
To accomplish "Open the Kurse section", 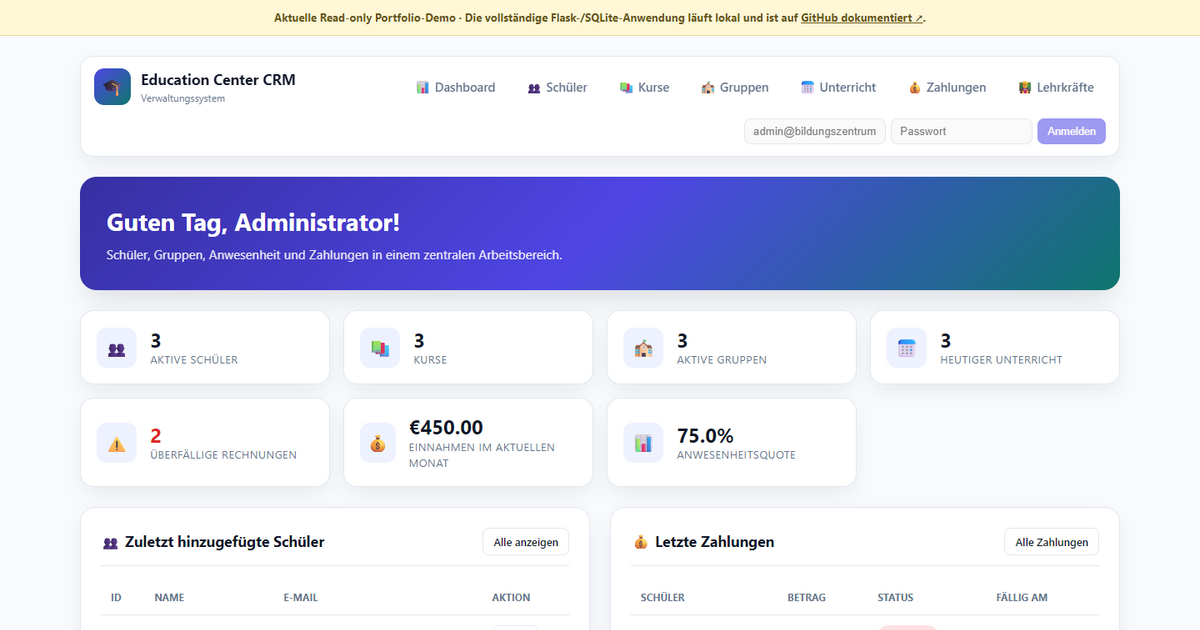I will point(645,88).
